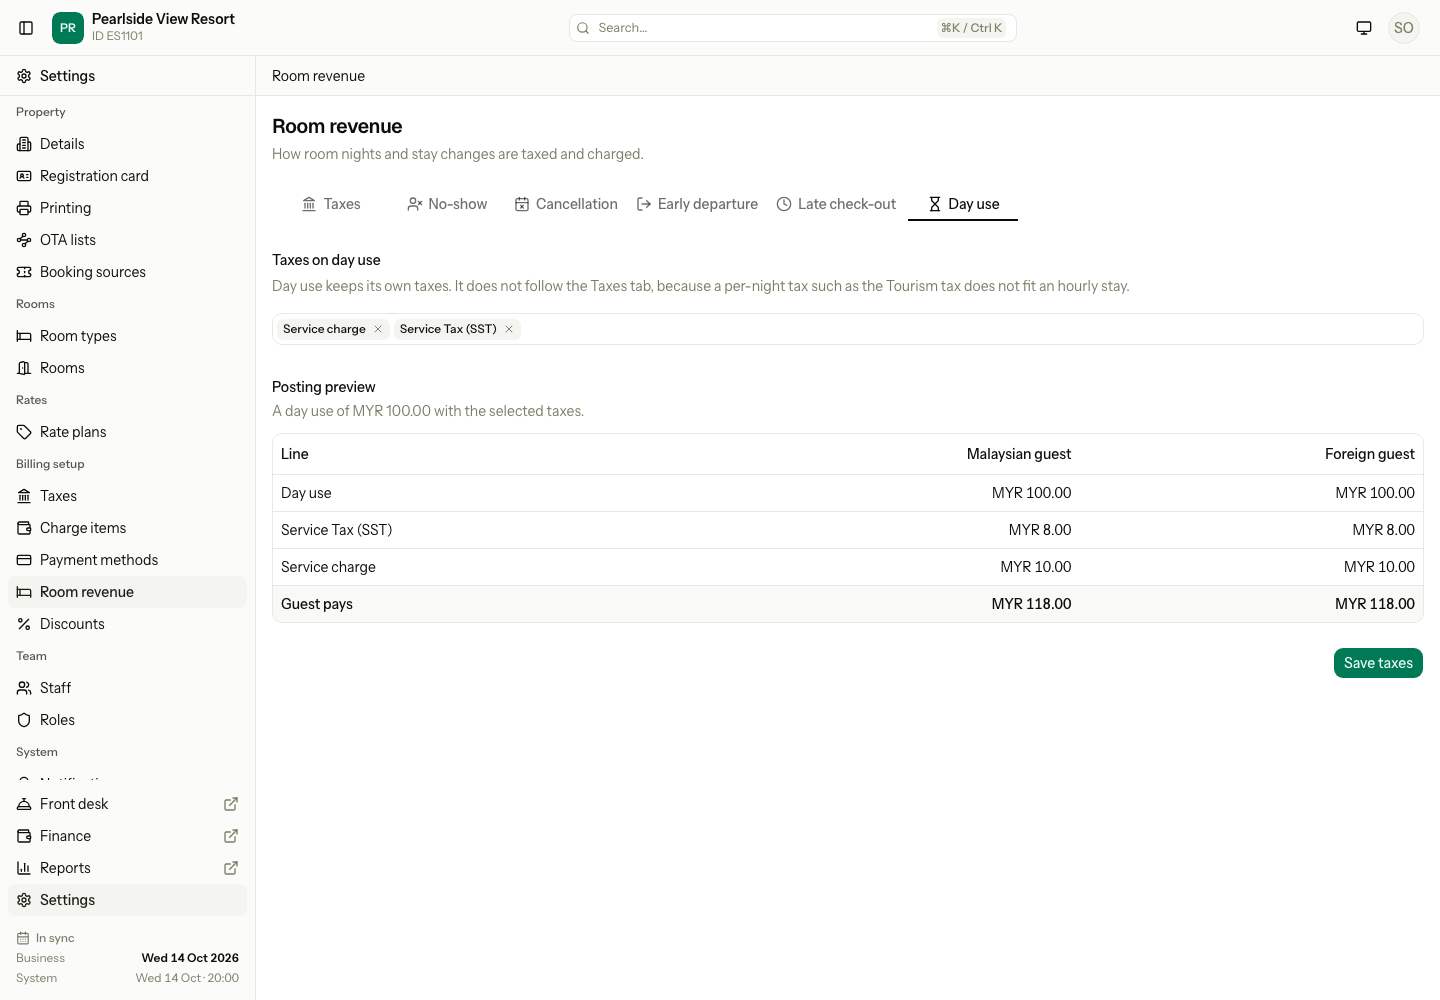Click the Staff people icon
This screenshot has width=1440, height=1000.
click(24, 688)
